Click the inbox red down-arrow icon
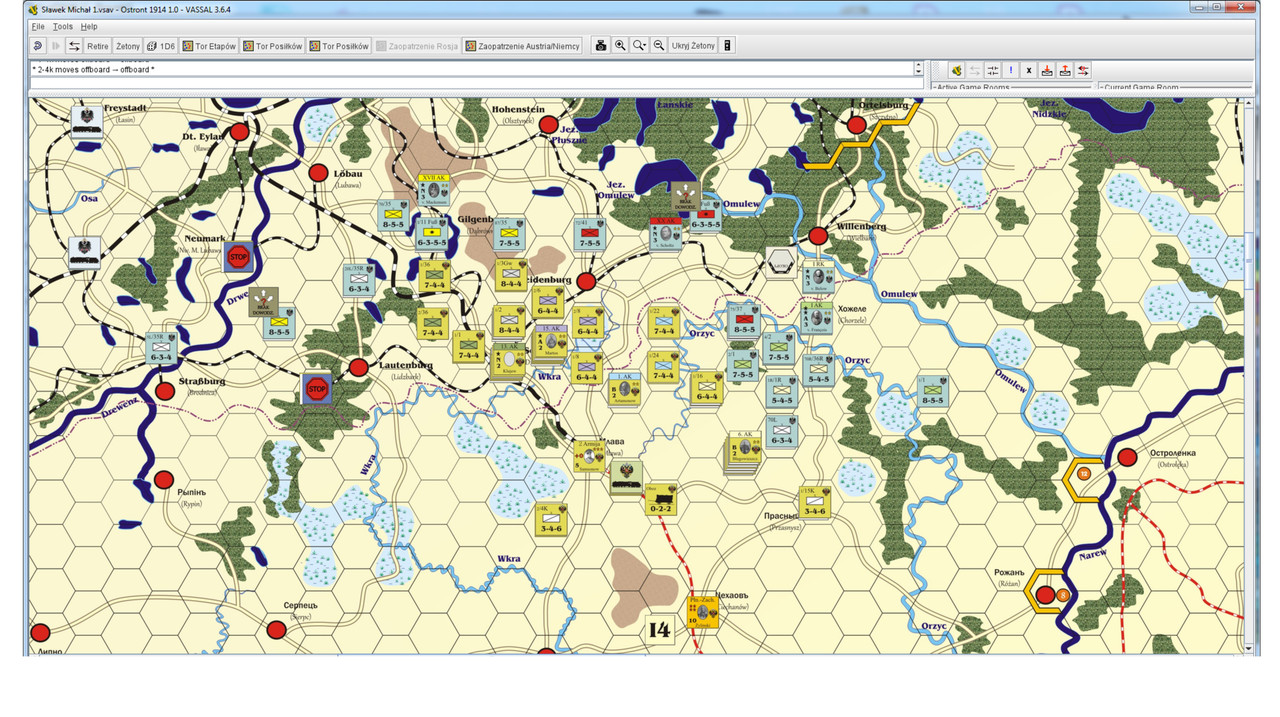1280x717 pixels. (1047, 70)
